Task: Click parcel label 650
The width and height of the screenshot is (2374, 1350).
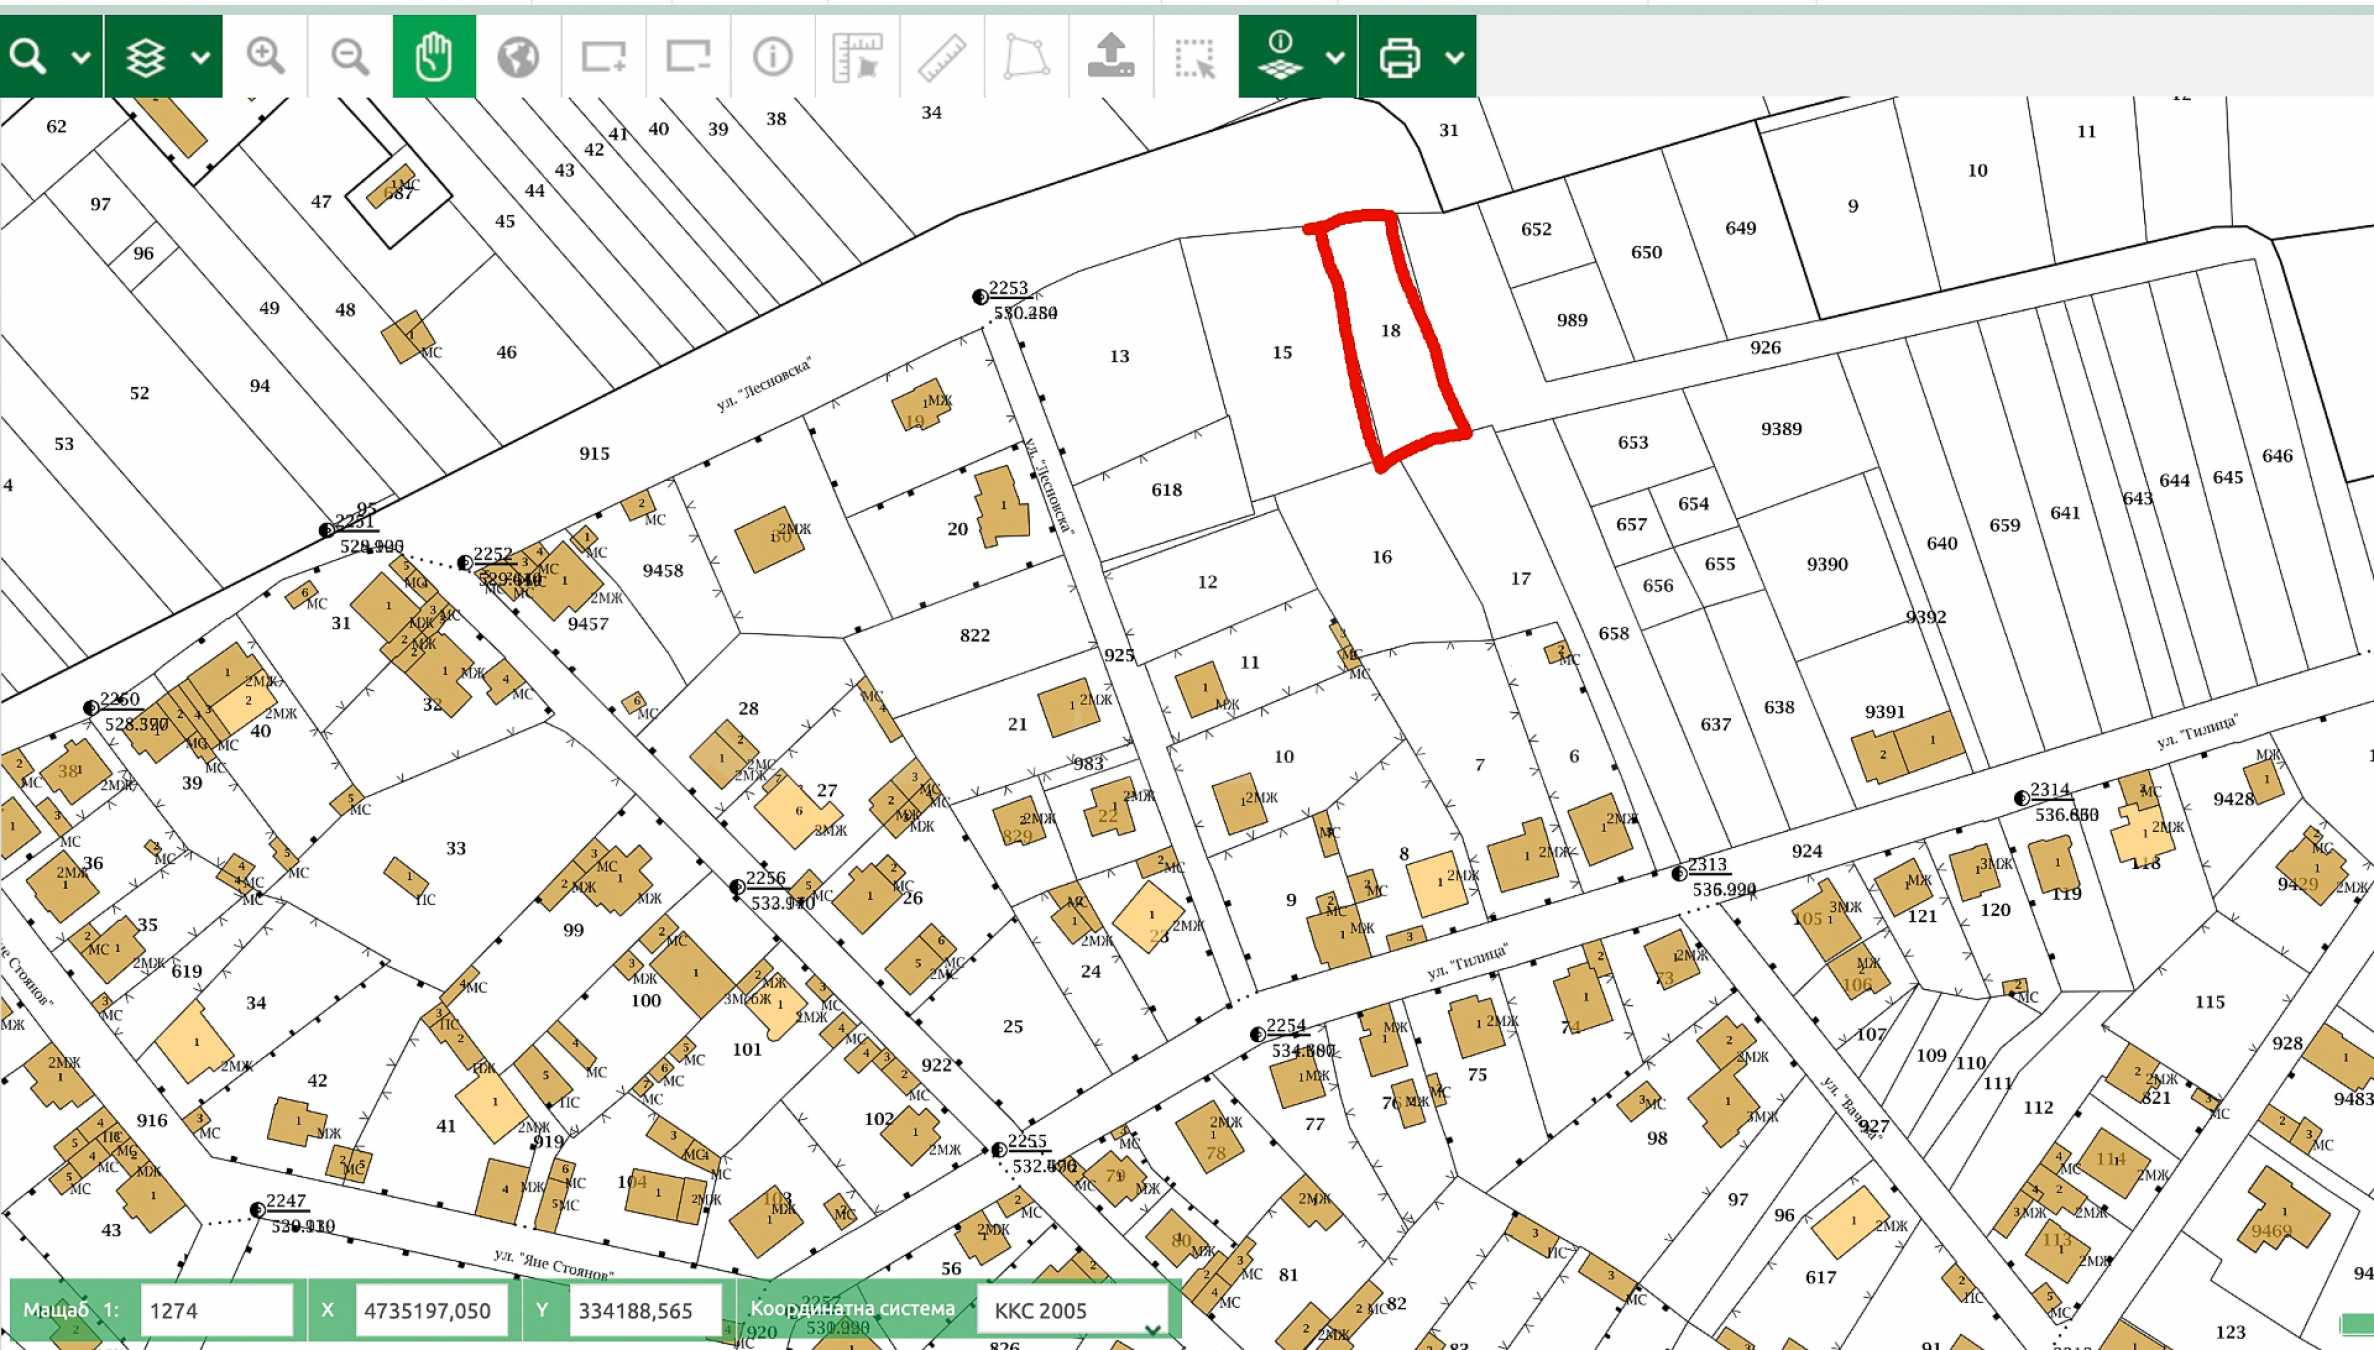Action: coord(1646,253)
